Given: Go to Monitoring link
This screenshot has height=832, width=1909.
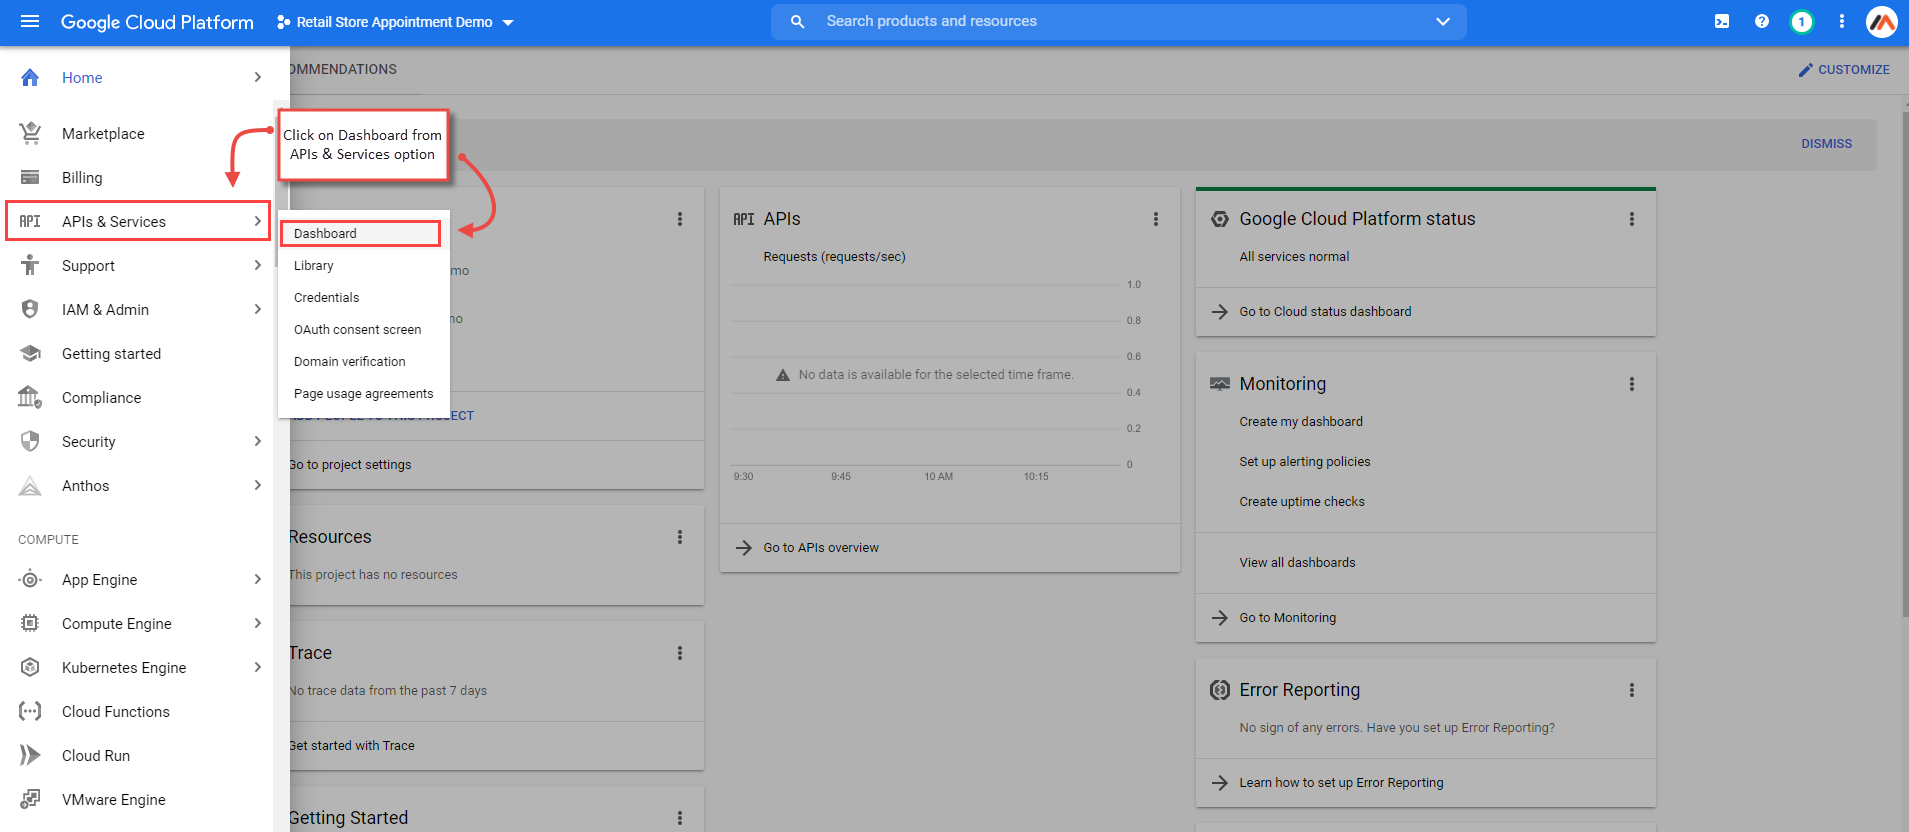Looking at the screenshot, I should coord(1287,618).
